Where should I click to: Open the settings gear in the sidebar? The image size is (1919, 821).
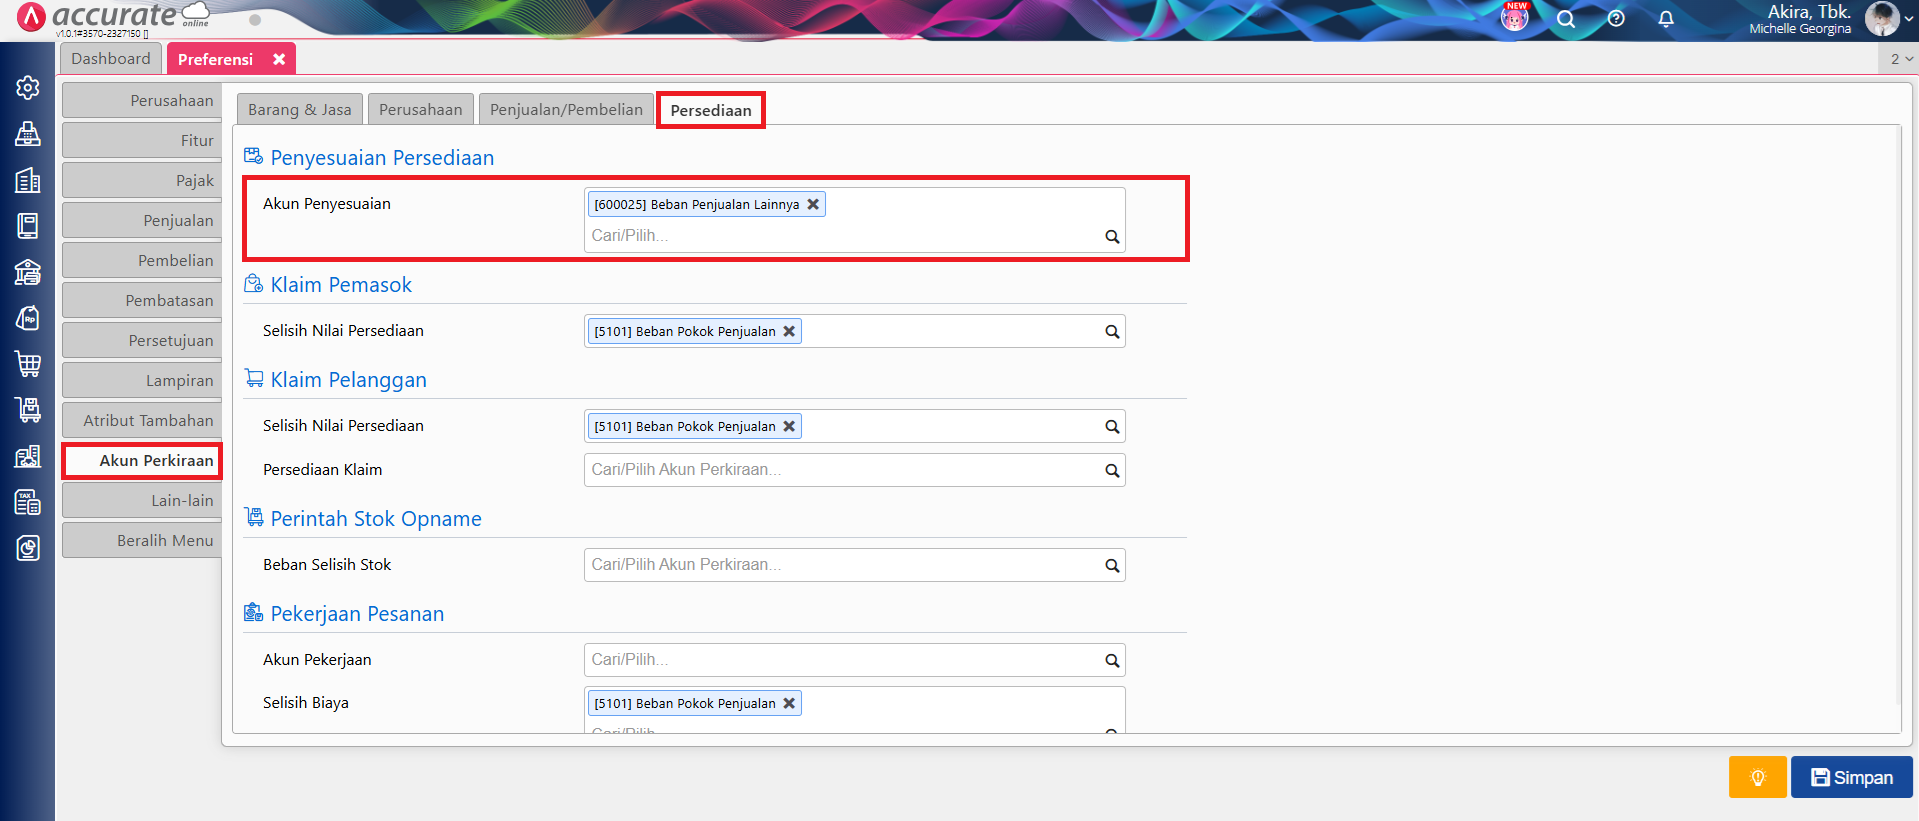[28, 88]
